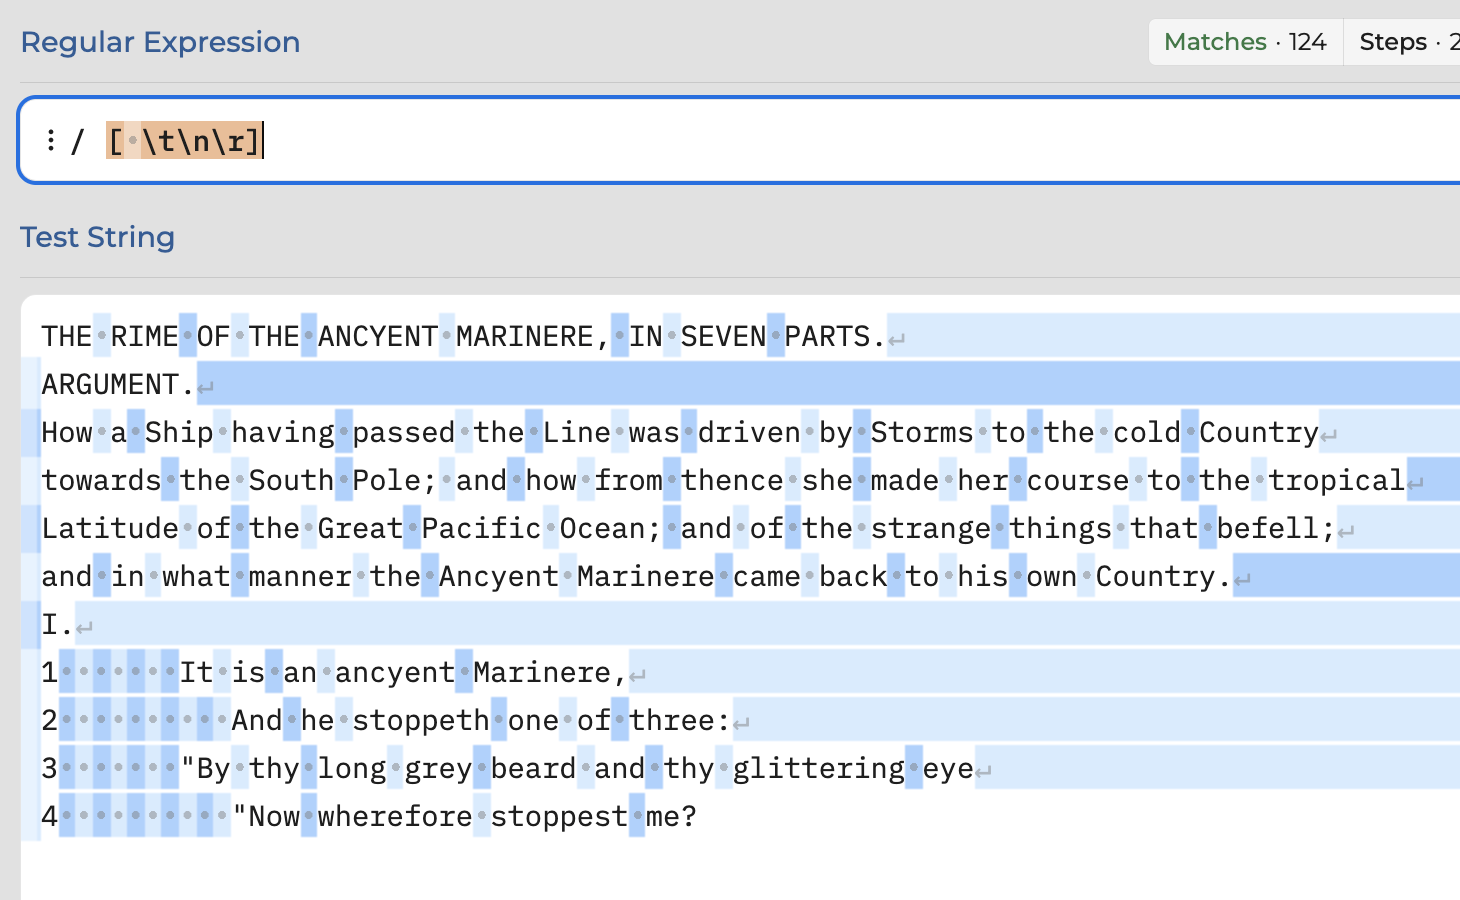1460x900 pixels.
Task: Click the word Great in the test string
Action: pyautogui.click(x=361, y=528)
